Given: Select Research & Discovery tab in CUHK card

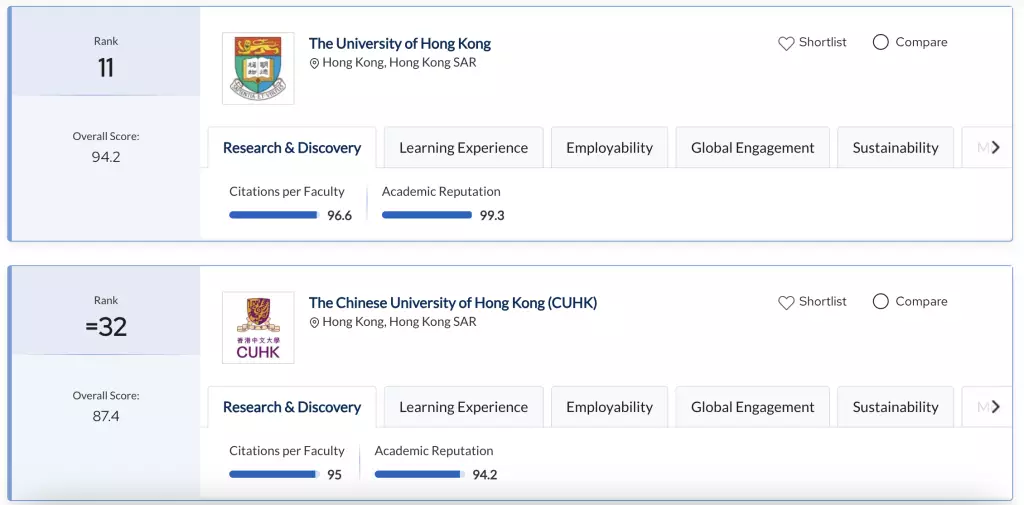Looking at the screenshot, I should 292,407.
